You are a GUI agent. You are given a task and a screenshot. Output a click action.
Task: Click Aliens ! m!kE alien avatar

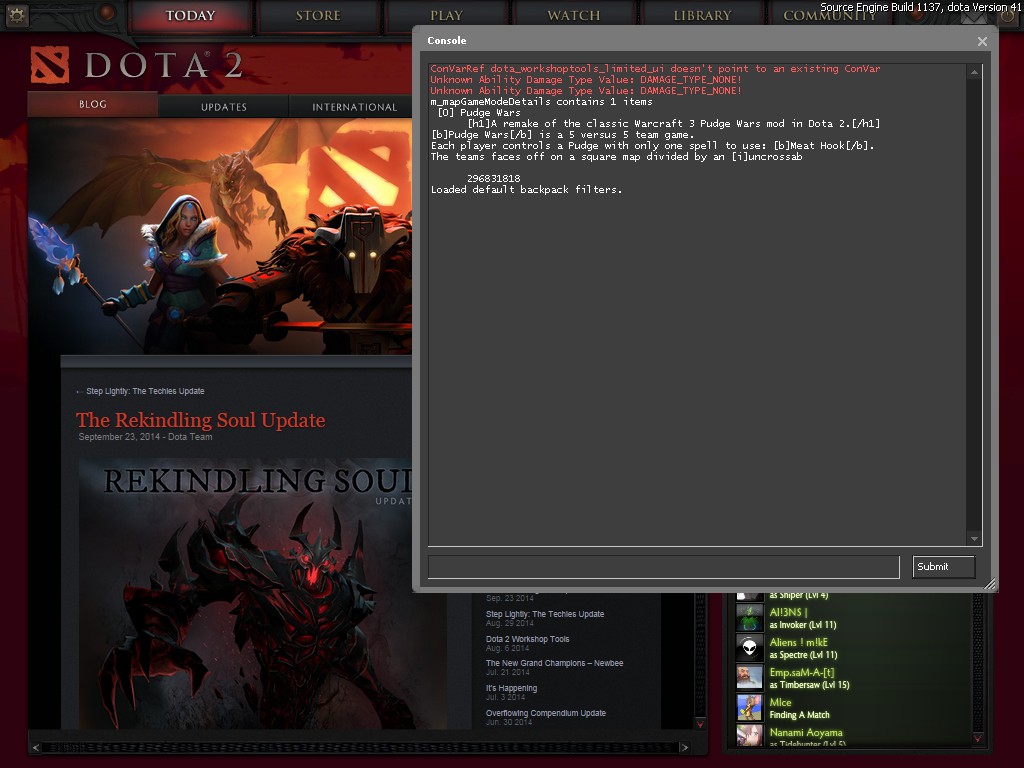pos(750,648)
